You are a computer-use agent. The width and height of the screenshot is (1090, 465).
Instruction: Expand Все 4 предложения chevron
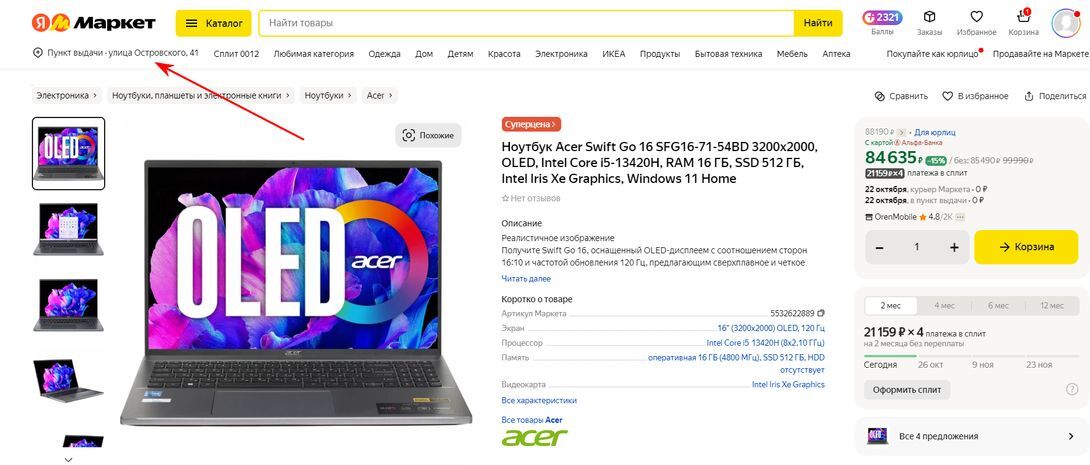(1071, 437)
